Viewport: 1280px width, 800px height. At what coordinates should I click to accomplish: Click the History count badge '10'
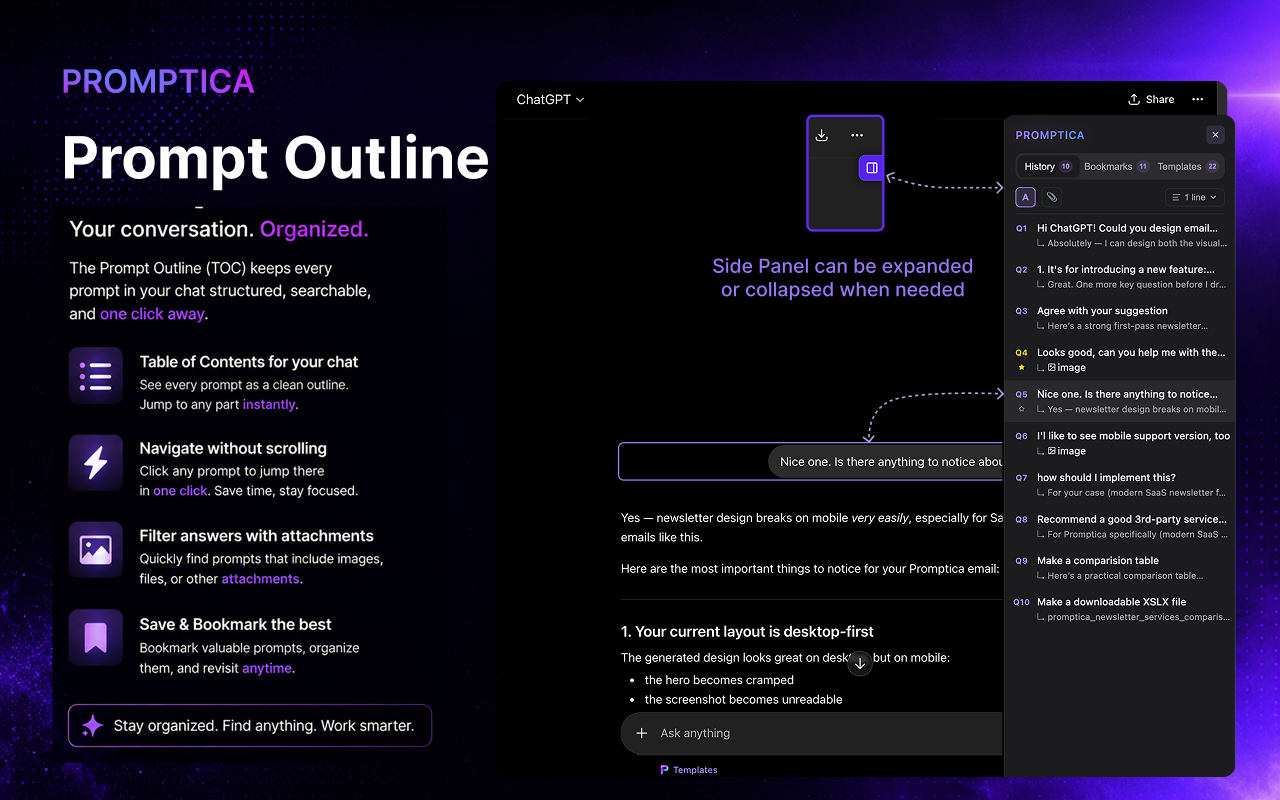(x=1065, y=167)
